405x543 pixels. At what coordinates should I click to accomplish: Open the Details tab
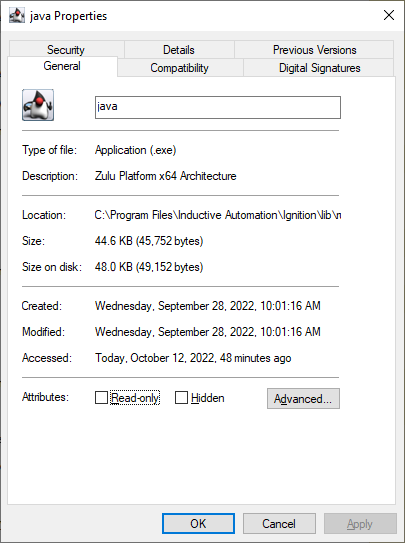179,50
